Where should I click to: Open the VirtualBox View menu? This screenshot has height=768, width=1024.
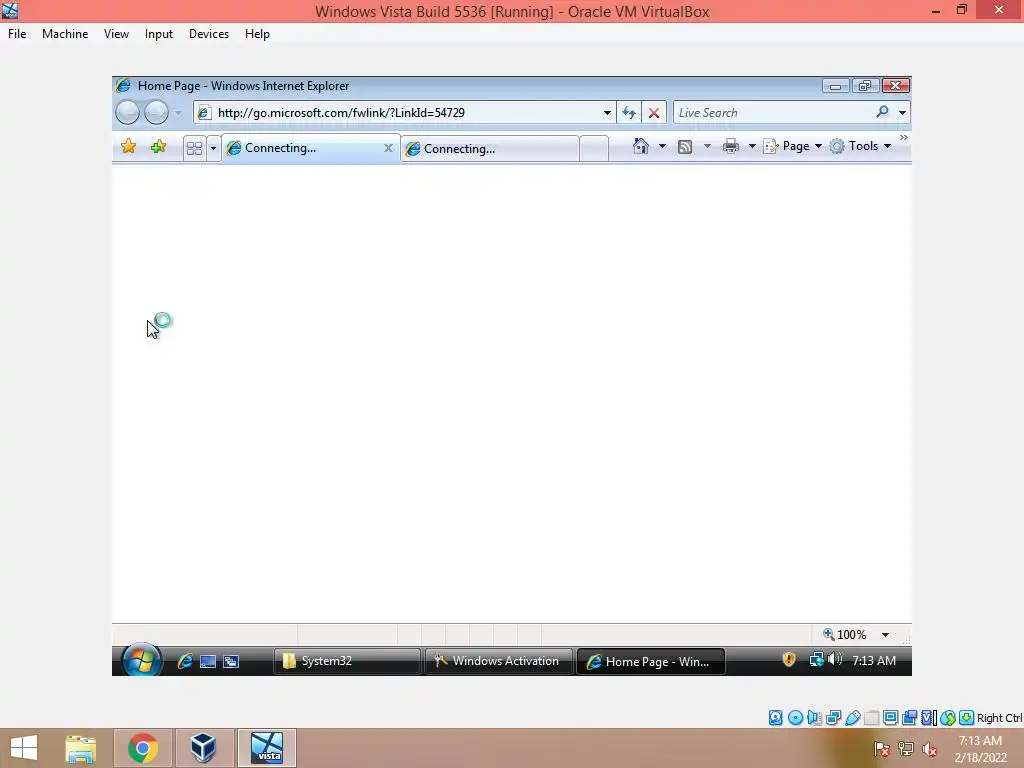pyautogui.click(x=116, y=34)
